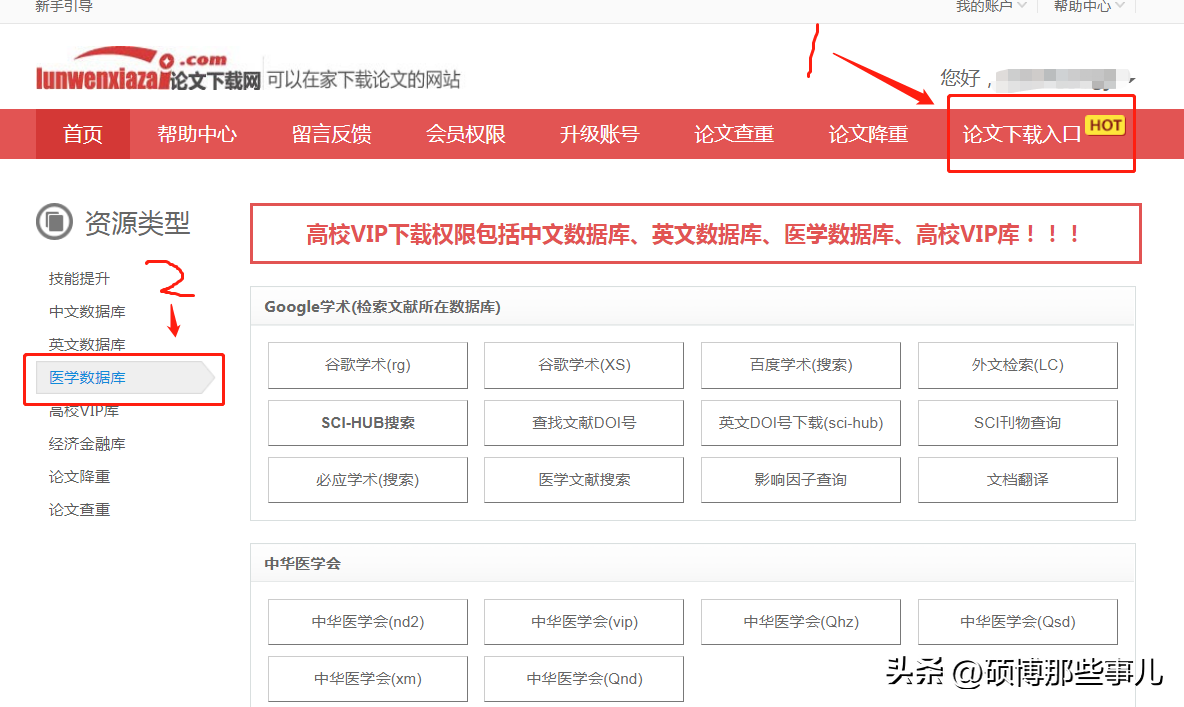This screenshot has width=1184, height=707.
Task: Click the 谷歌学术(rg) button
Action: coord(368,365)
